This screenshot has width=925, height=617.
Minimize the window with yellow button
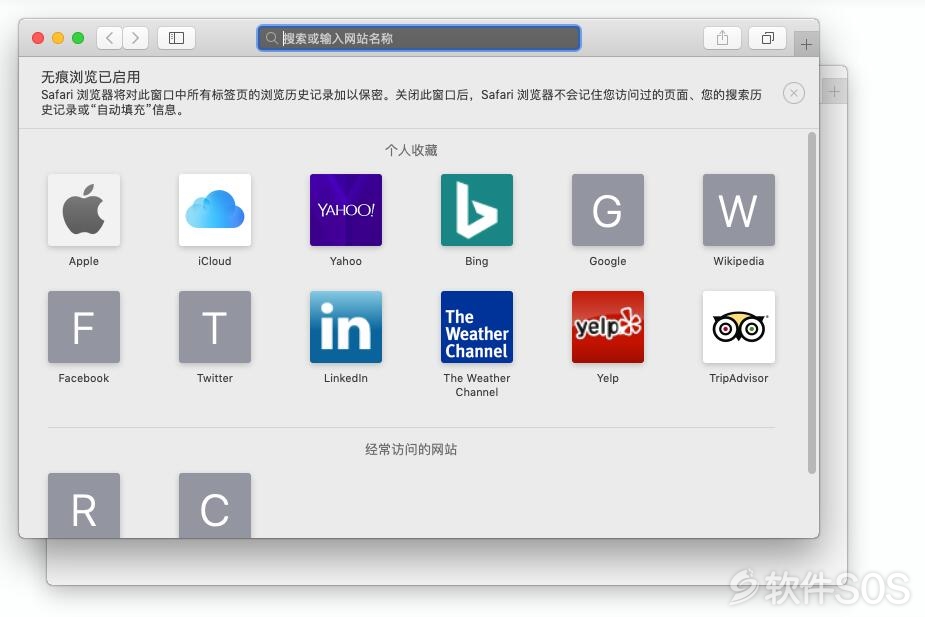click(58, 38)
